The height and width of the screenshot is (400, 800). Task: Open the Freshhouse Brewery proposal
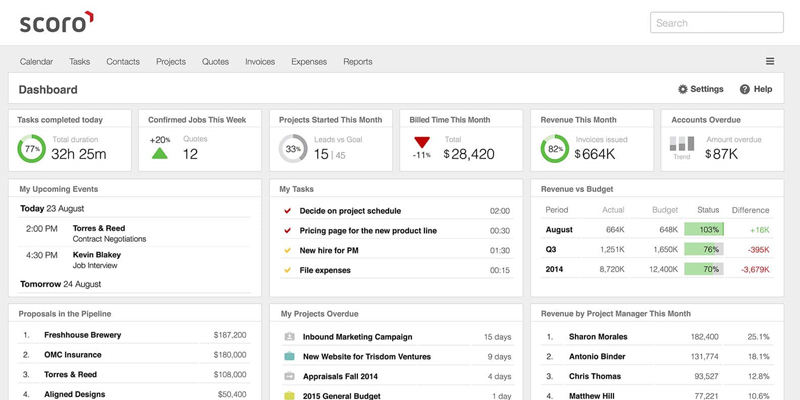click(x=82, y=335)
